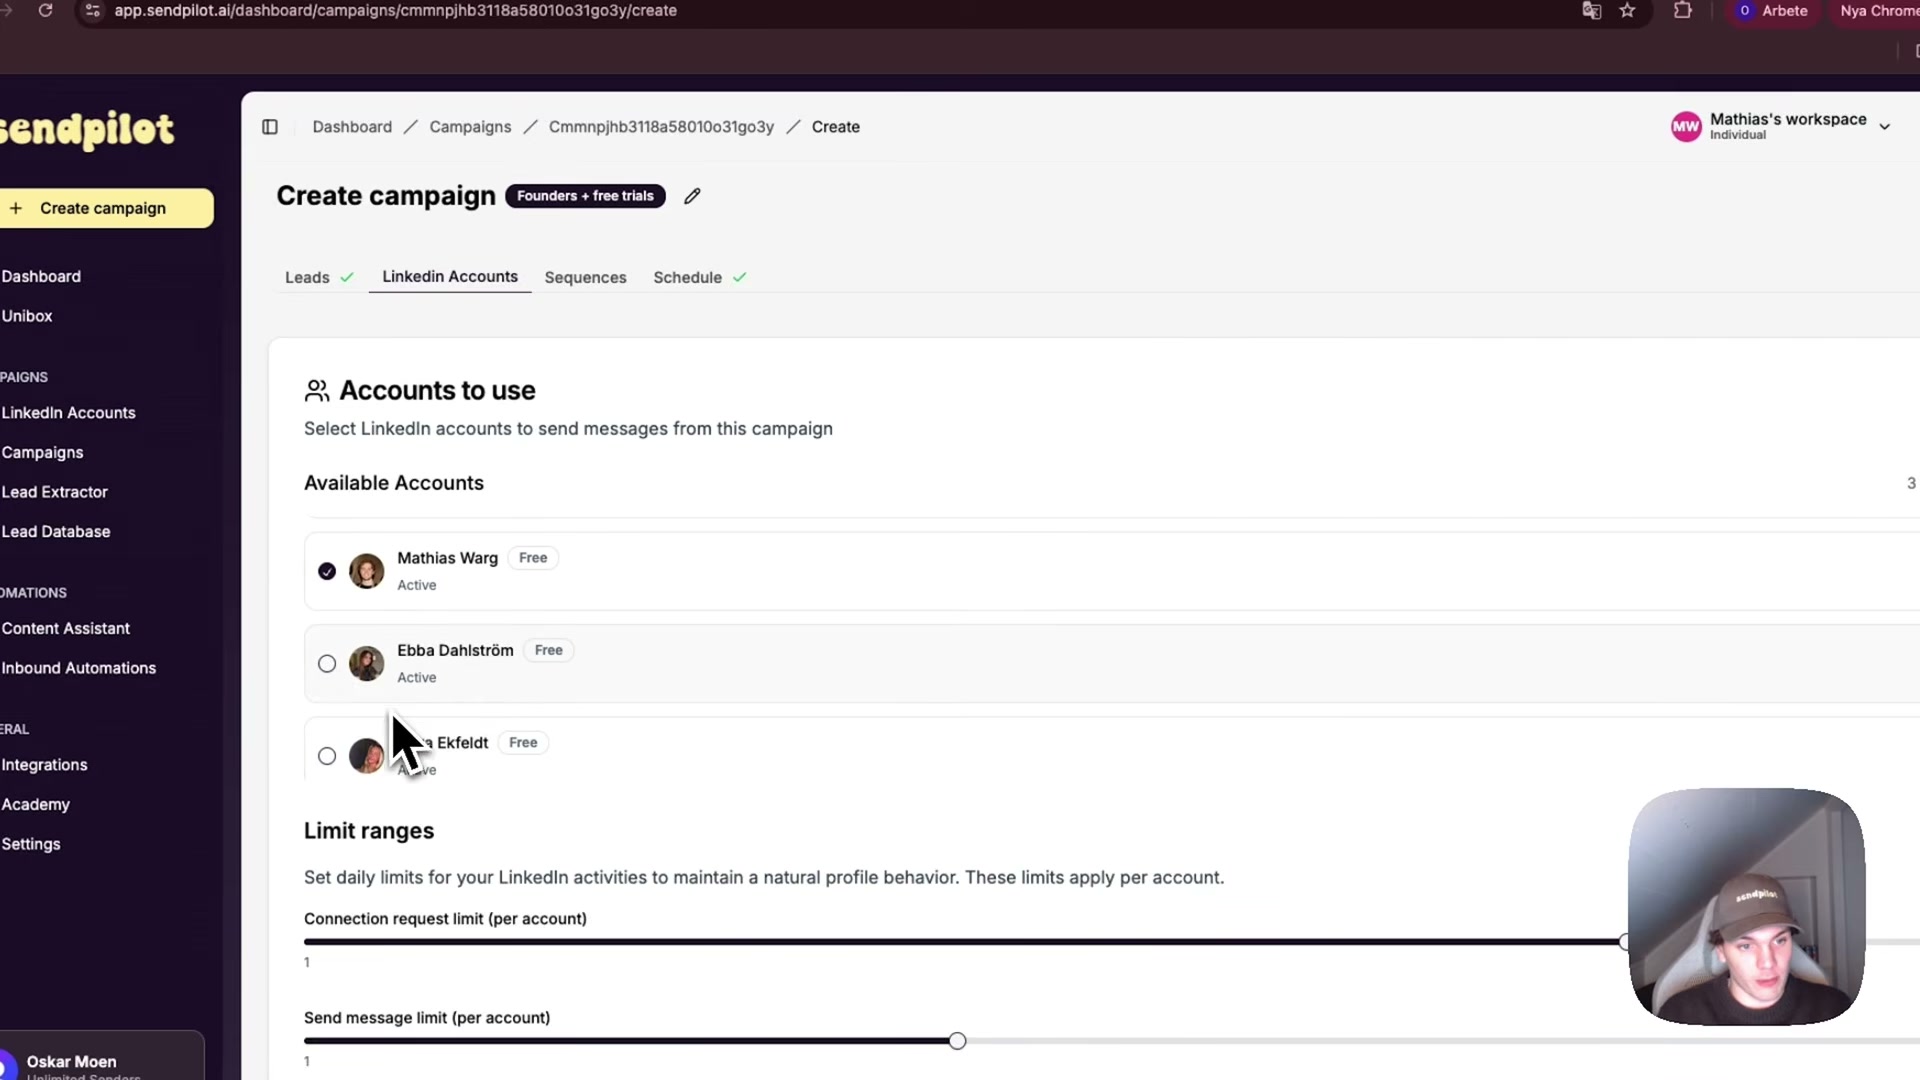Select the Ekfeldt account radio button
1920x1080 pixels.
pos(327,756)
